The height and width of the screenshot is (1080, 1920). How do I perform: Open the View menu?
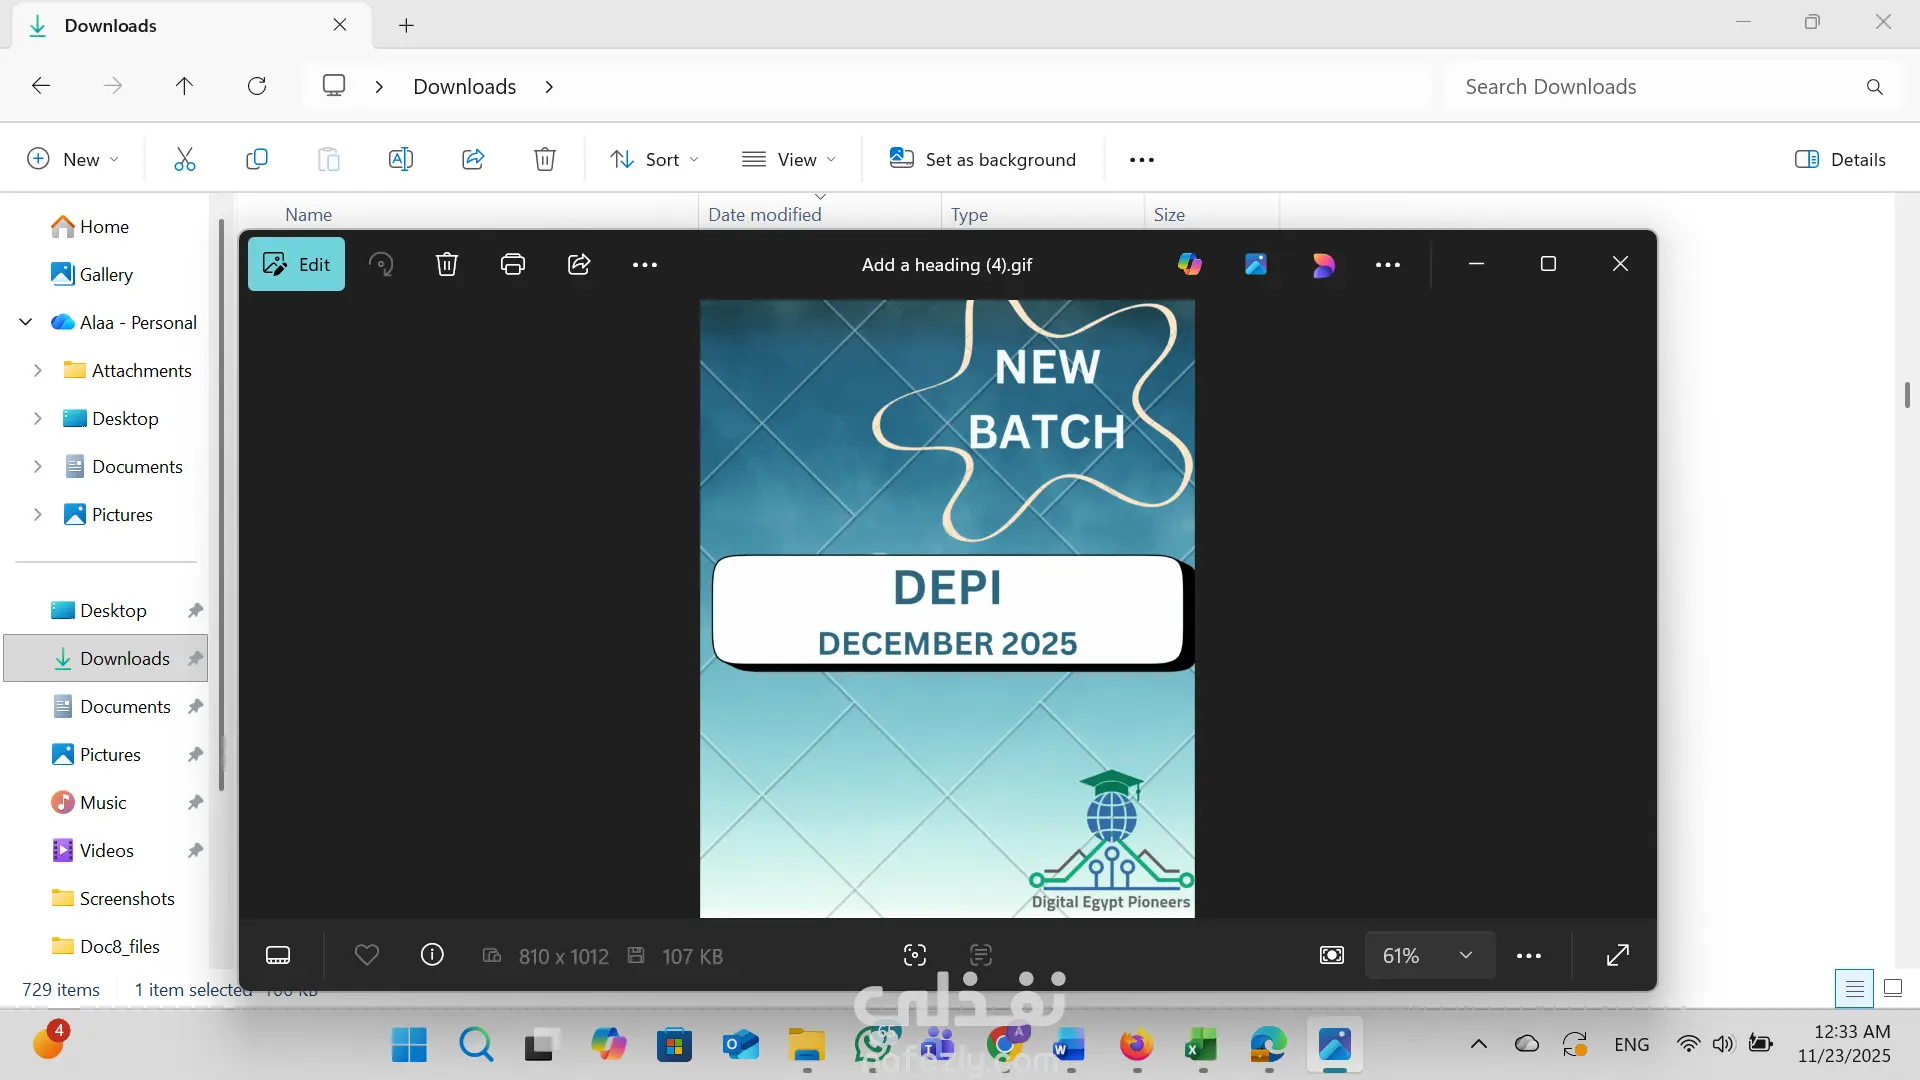pos(788,159)
